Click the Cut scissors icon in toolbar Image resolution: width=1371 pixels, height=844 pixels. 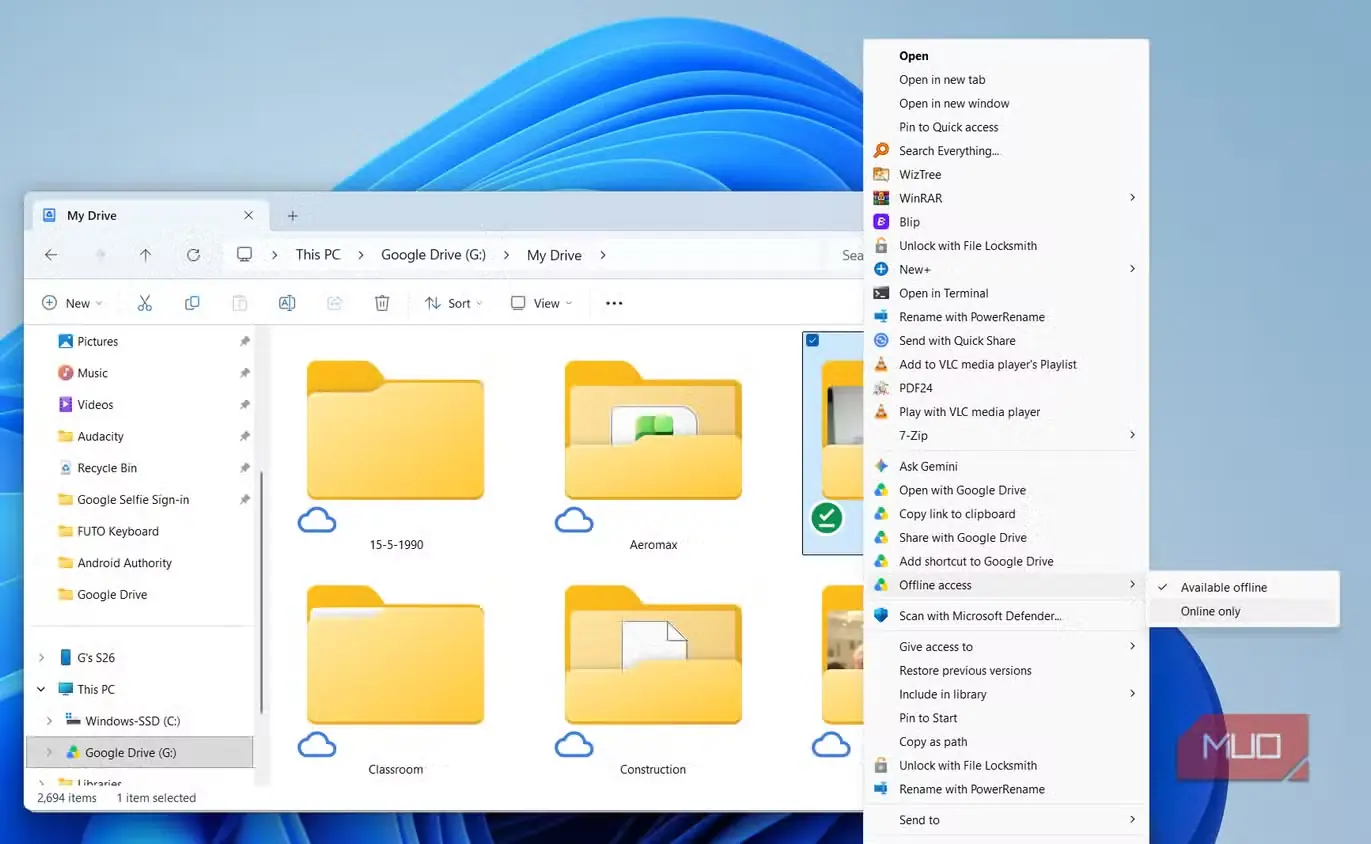click(144, 303)
